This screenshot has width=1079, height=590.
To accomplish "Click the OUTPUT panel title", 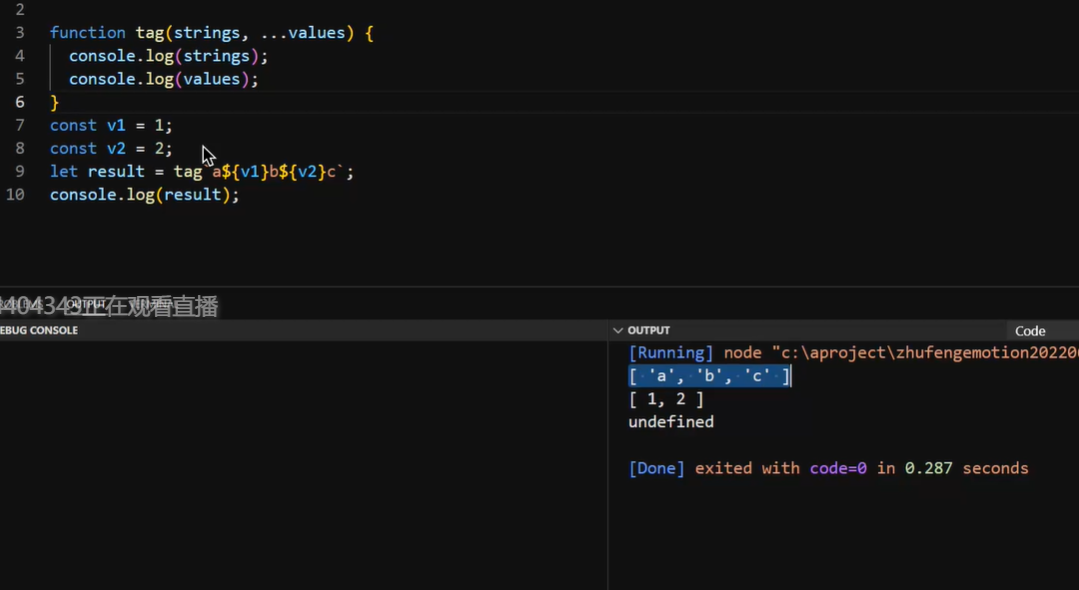I will [x=648, y=331].
